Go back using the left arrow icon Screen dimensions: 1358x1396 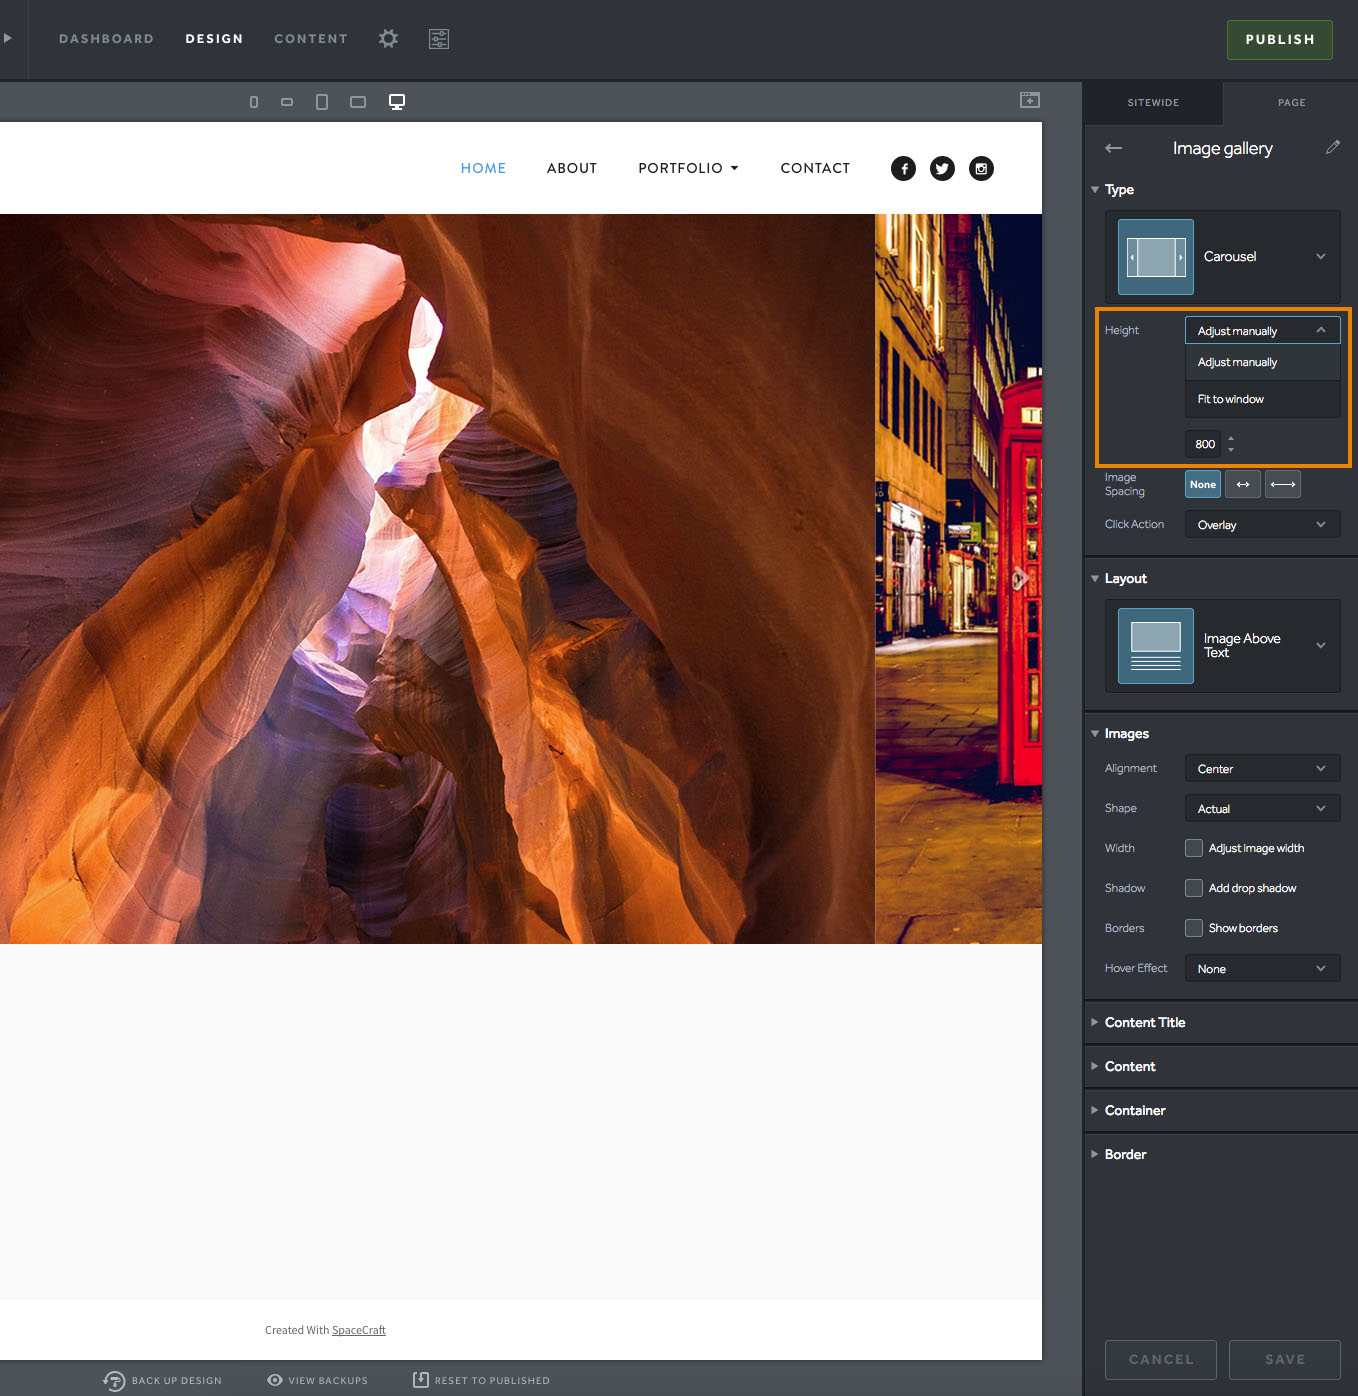1113,148
